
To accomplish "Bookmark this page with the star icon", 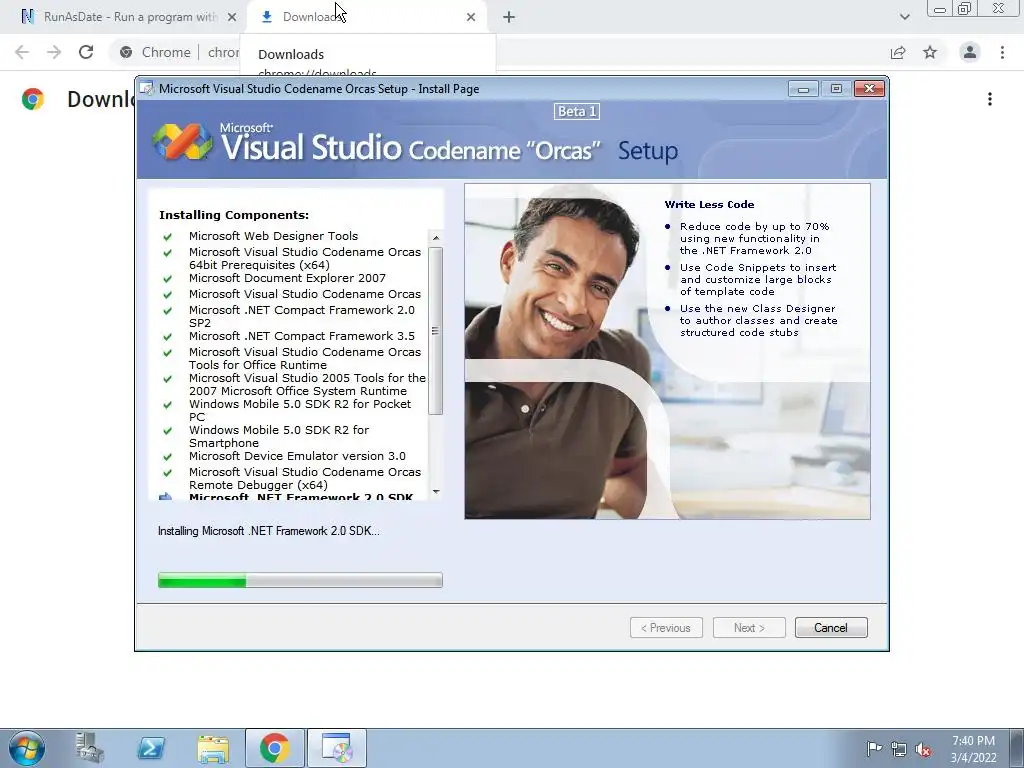I will pyautogui.click(x=930, y=52).
